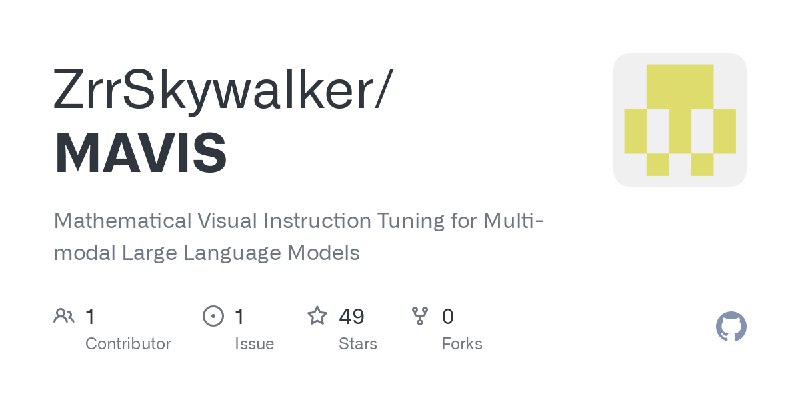Click the Forks label
Screen dimensions: 800x400
(462, 344)
